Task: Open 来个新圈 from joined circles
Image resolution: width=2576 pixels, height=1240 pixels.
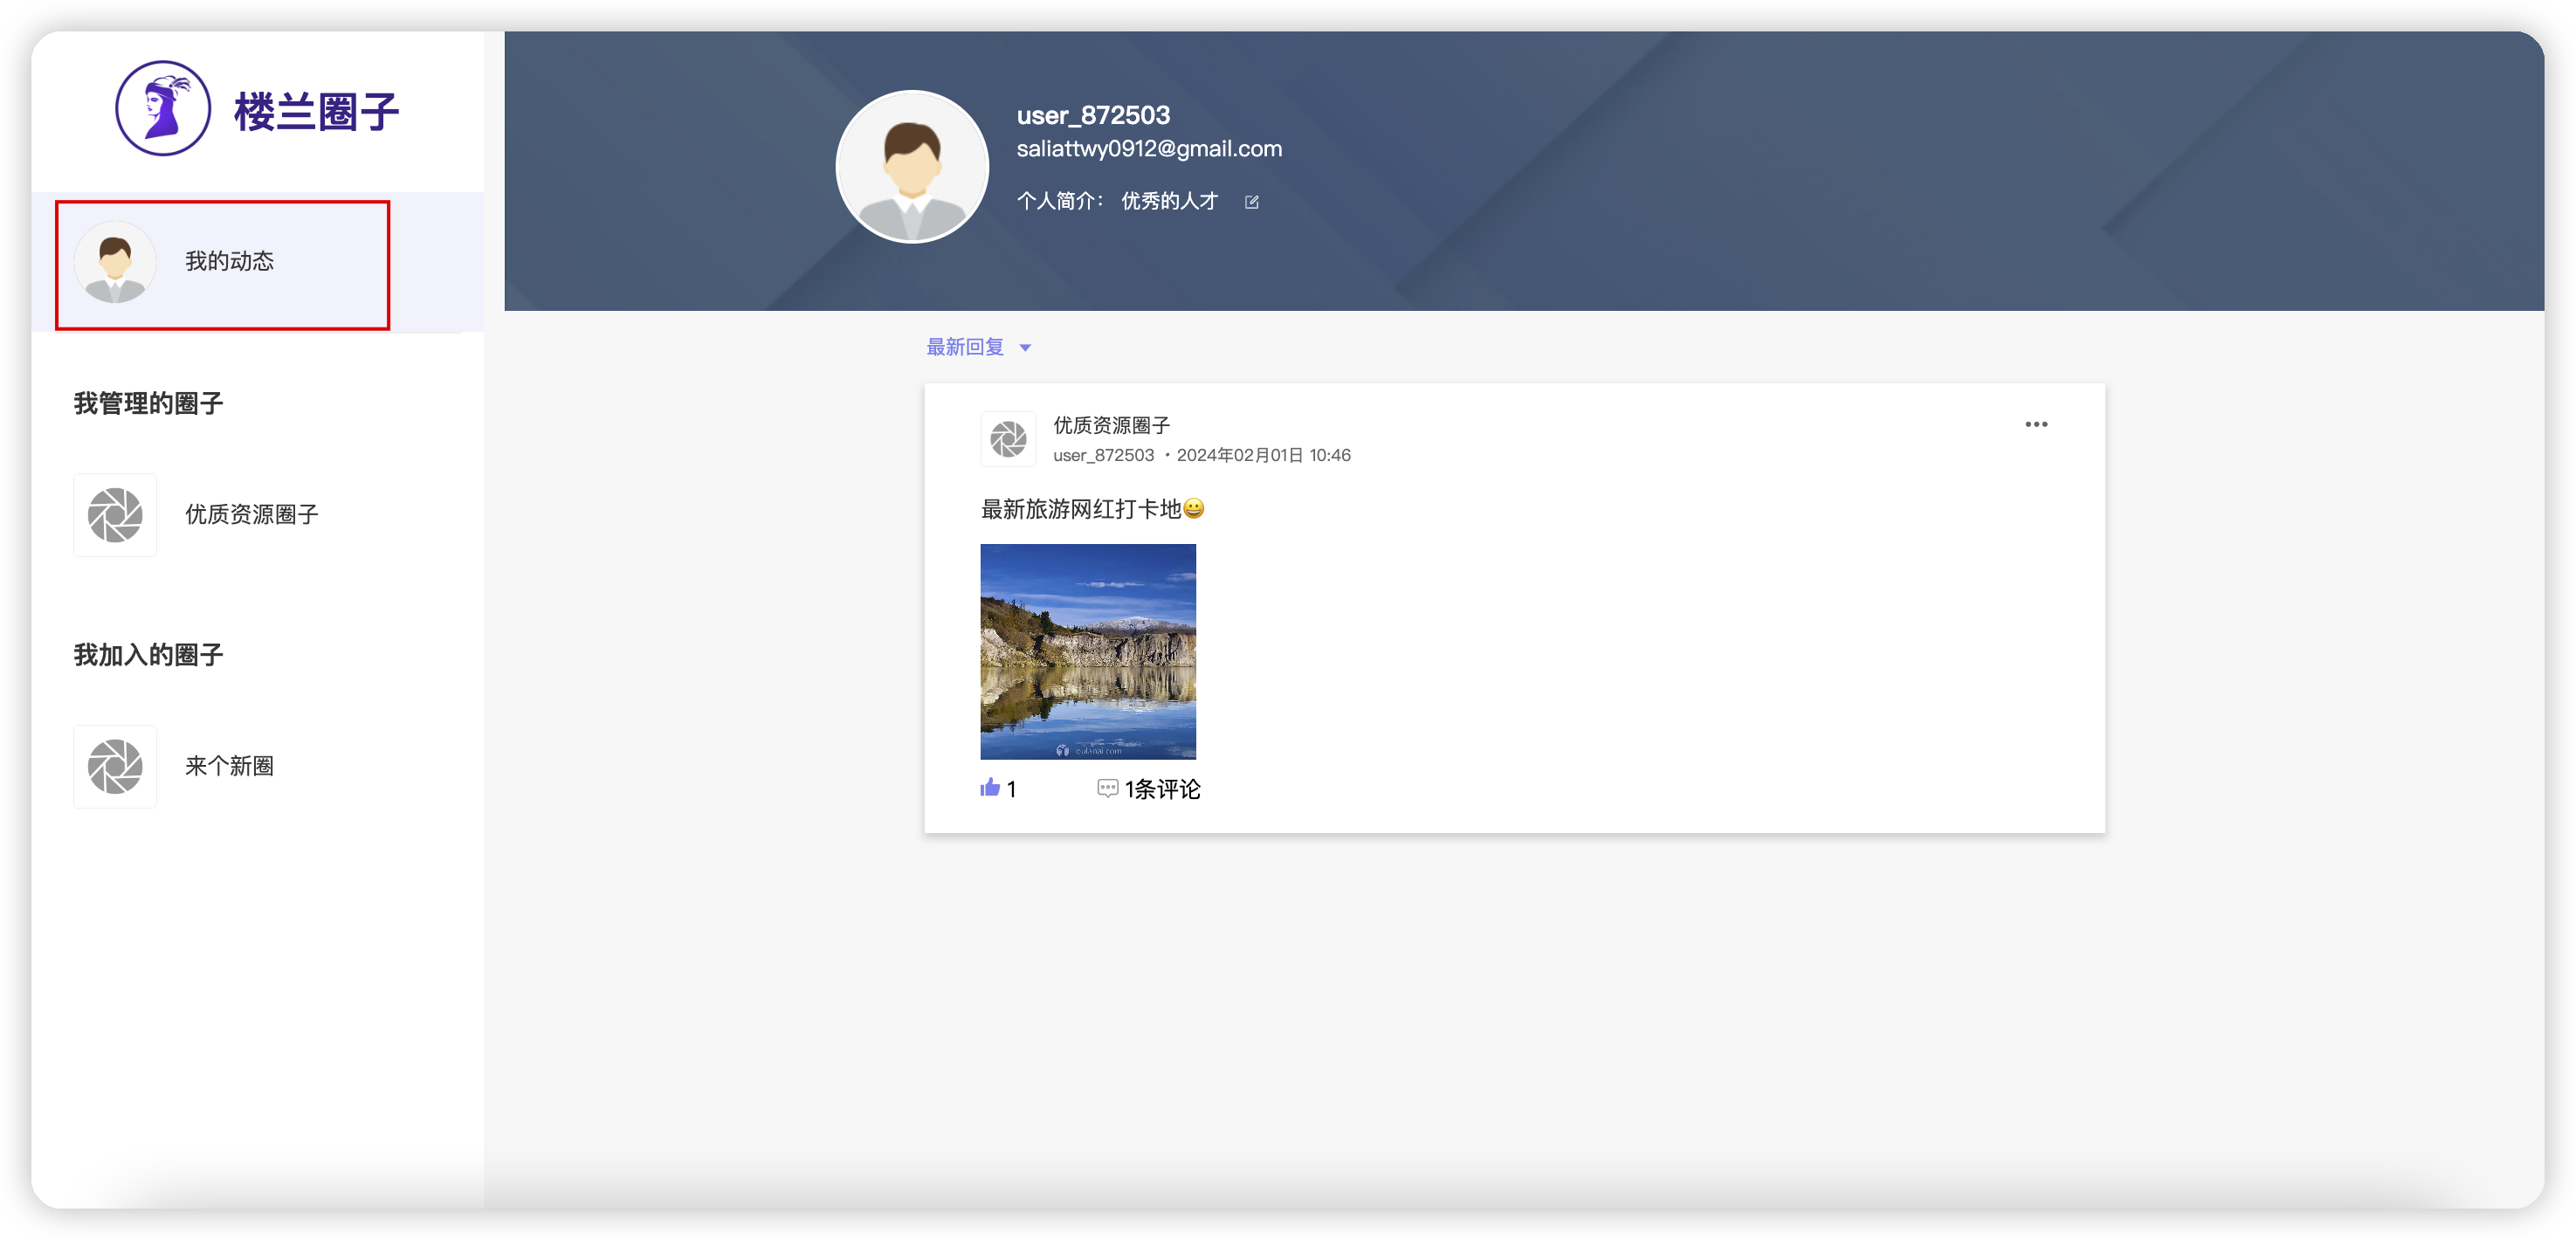Action: coord(229,766)
